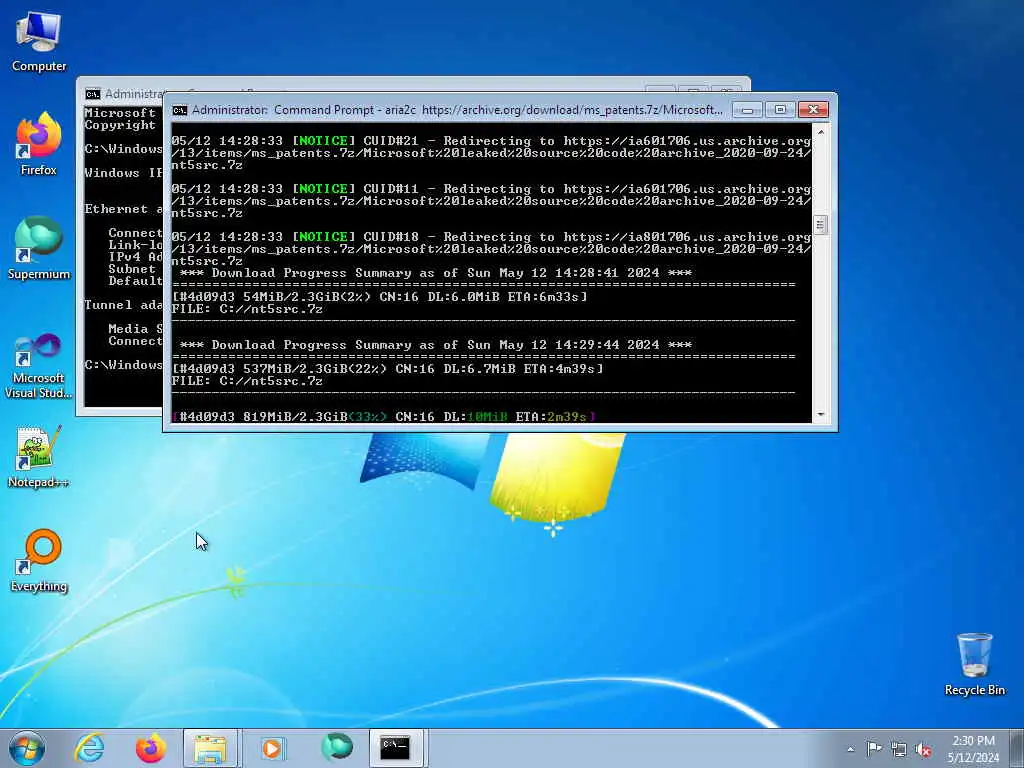Click the '537MiB/2.3GiB(22%)' progress line

coord(387,369)
